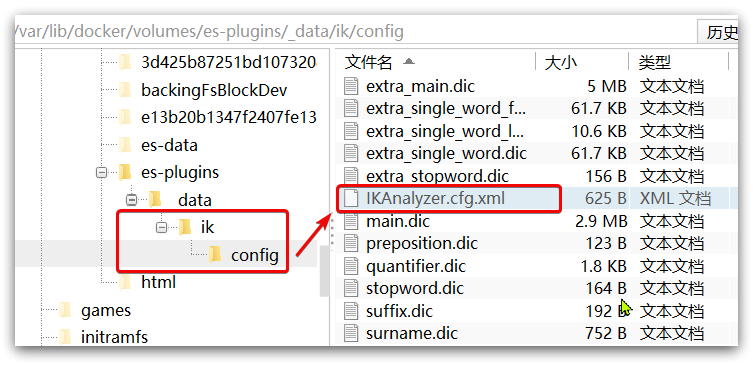
Task: Click the initramfs folder icon
Action: (x=65, y=337)
